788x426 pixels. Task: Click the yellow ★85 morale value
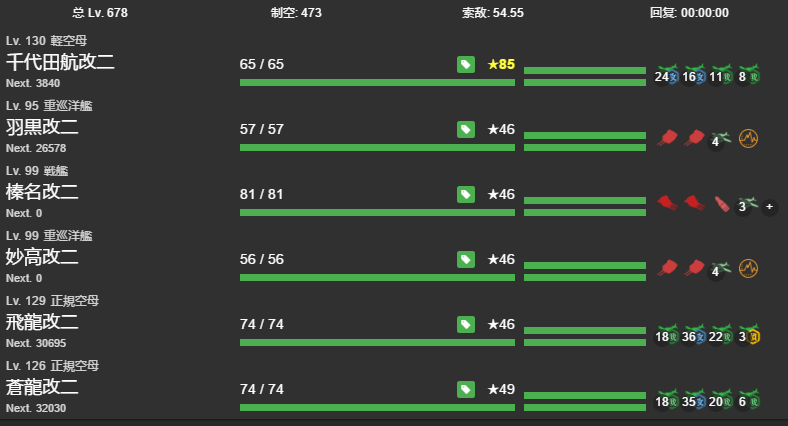click(500, 64)
